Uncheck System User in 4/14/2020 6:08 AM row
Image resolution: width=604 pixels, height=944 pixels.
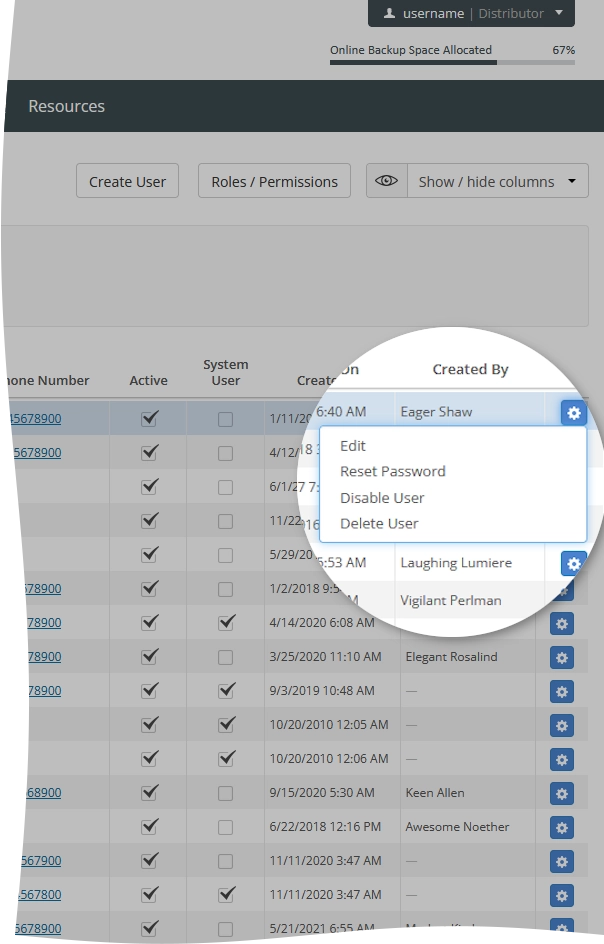point(226,623)
